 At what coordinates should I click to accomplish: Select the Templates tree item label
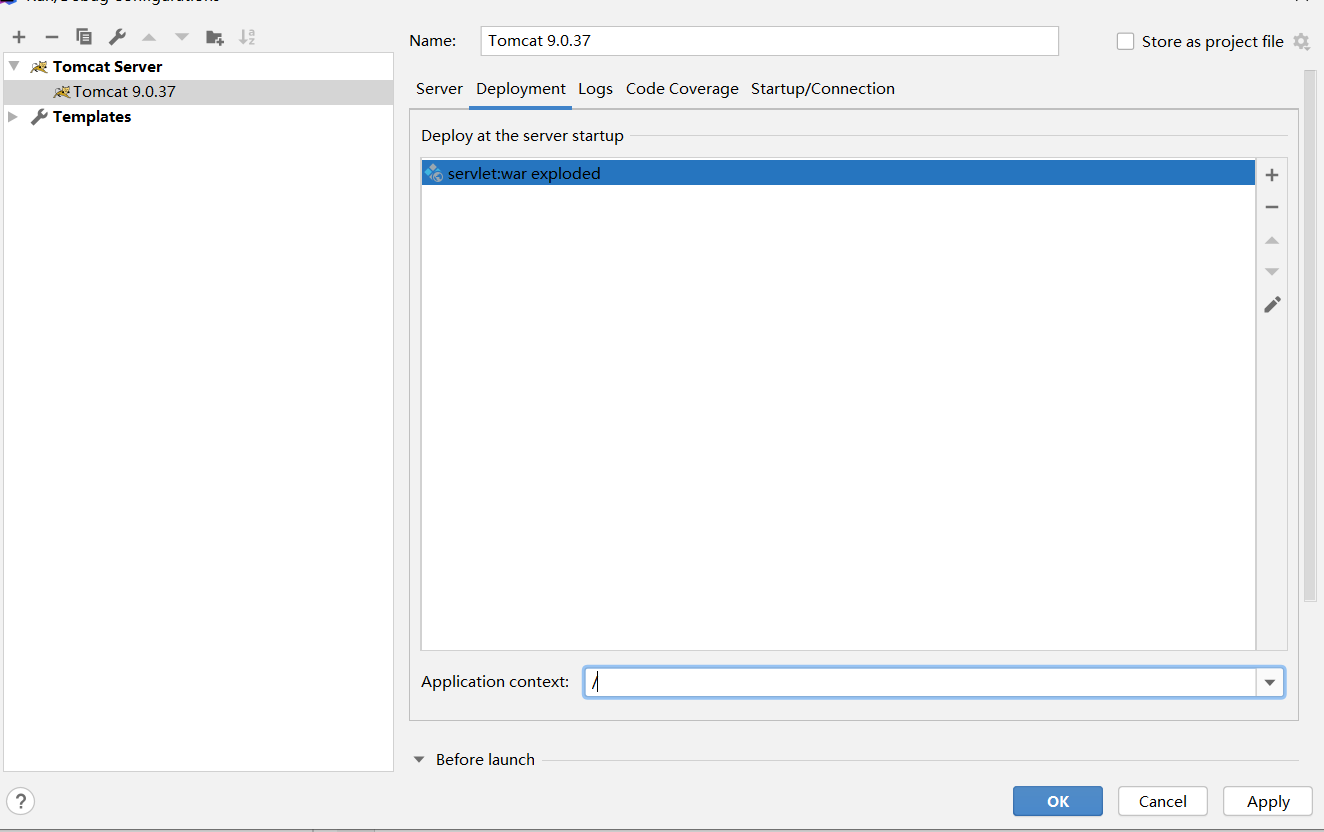[x=92, y=117]
